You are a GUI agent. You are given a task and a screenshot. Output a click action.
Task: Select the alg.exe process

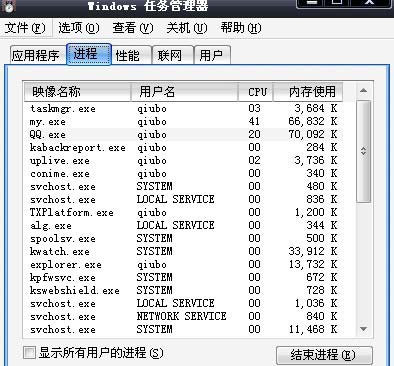(183, 226)
